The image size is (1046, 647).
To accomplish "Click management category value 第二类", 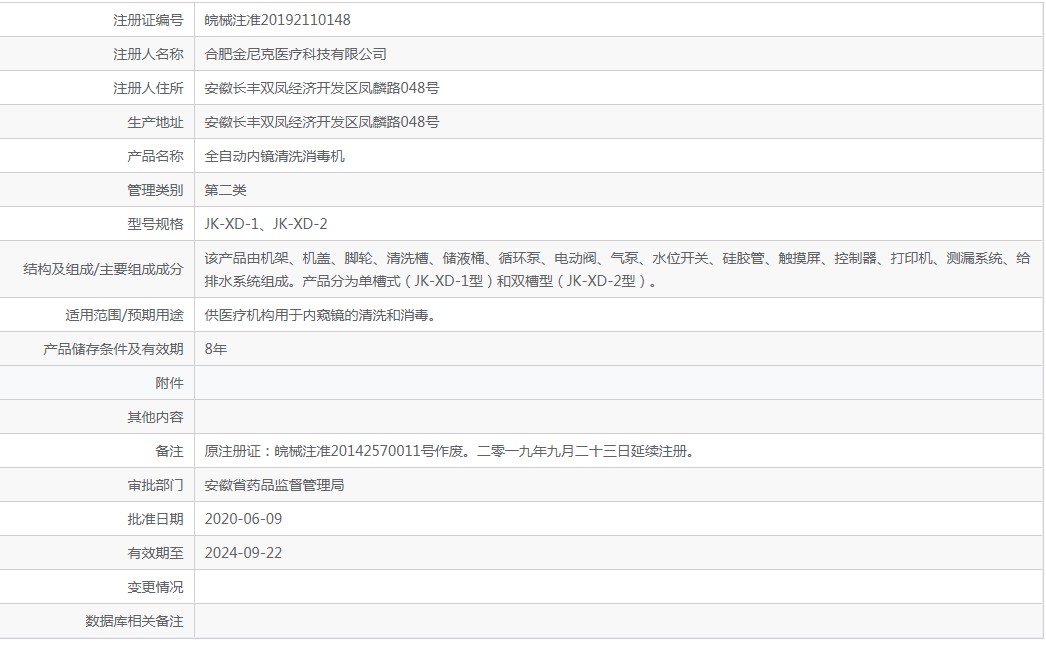I will point(225,190).
